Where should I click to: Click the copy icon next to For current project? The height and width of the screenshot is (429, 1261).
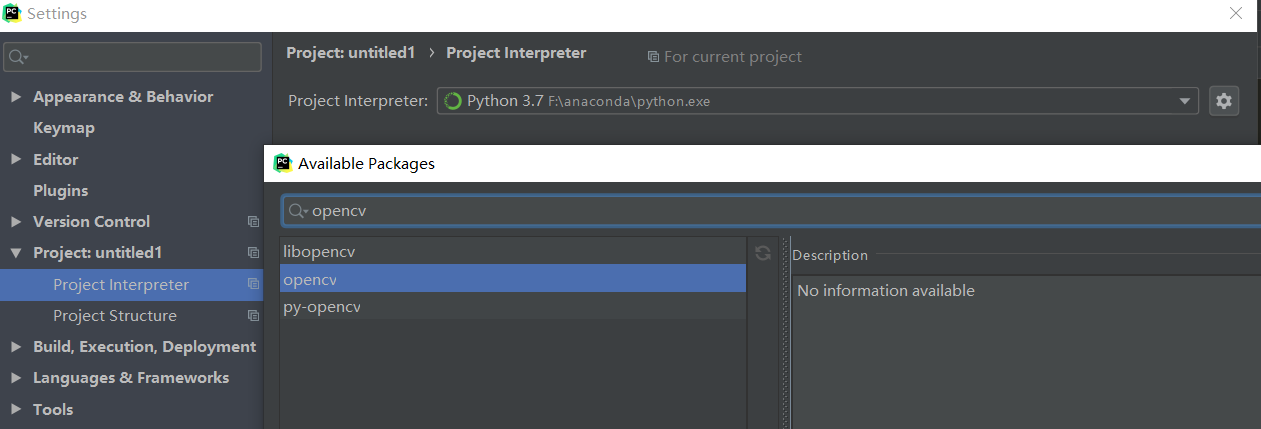[x=653, y=57]
